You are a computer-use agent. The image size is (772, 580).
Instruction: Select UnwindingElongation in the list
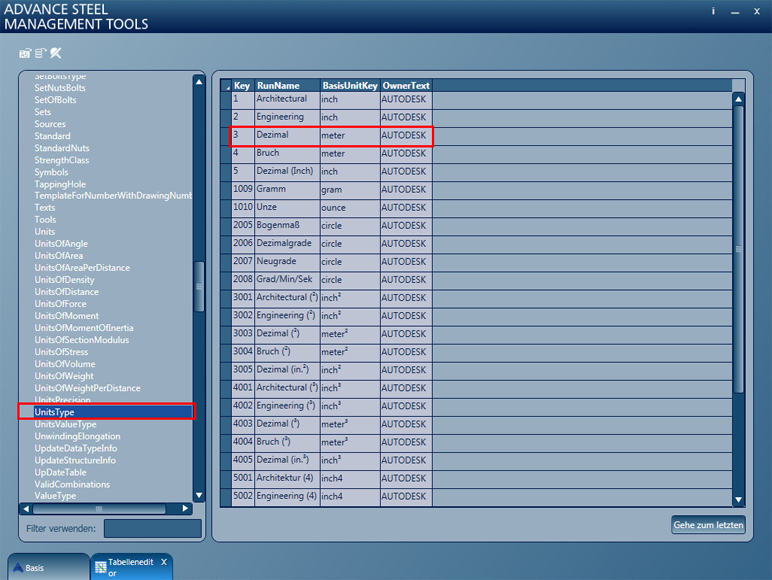pyautogui.click(x=77, y=436)
